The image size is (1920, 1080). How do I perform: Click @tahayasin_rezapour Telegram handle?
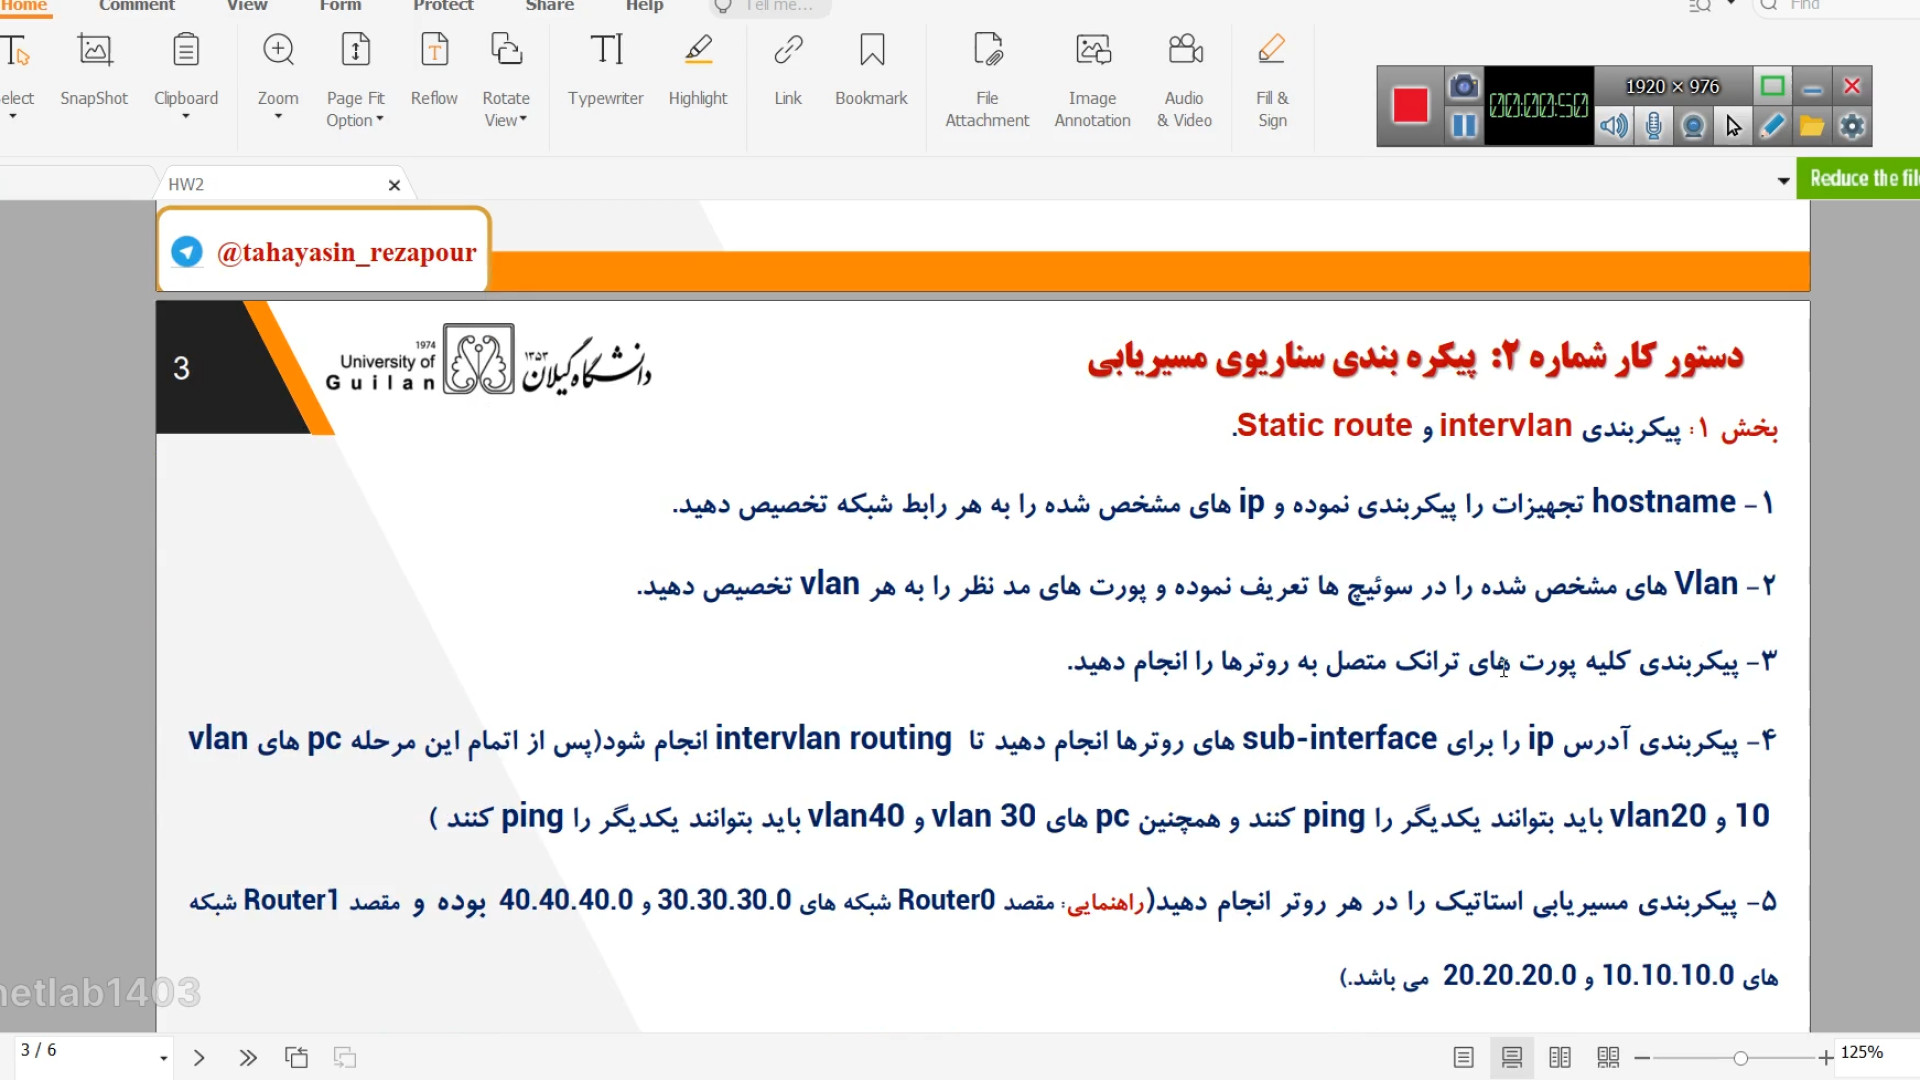346,252
